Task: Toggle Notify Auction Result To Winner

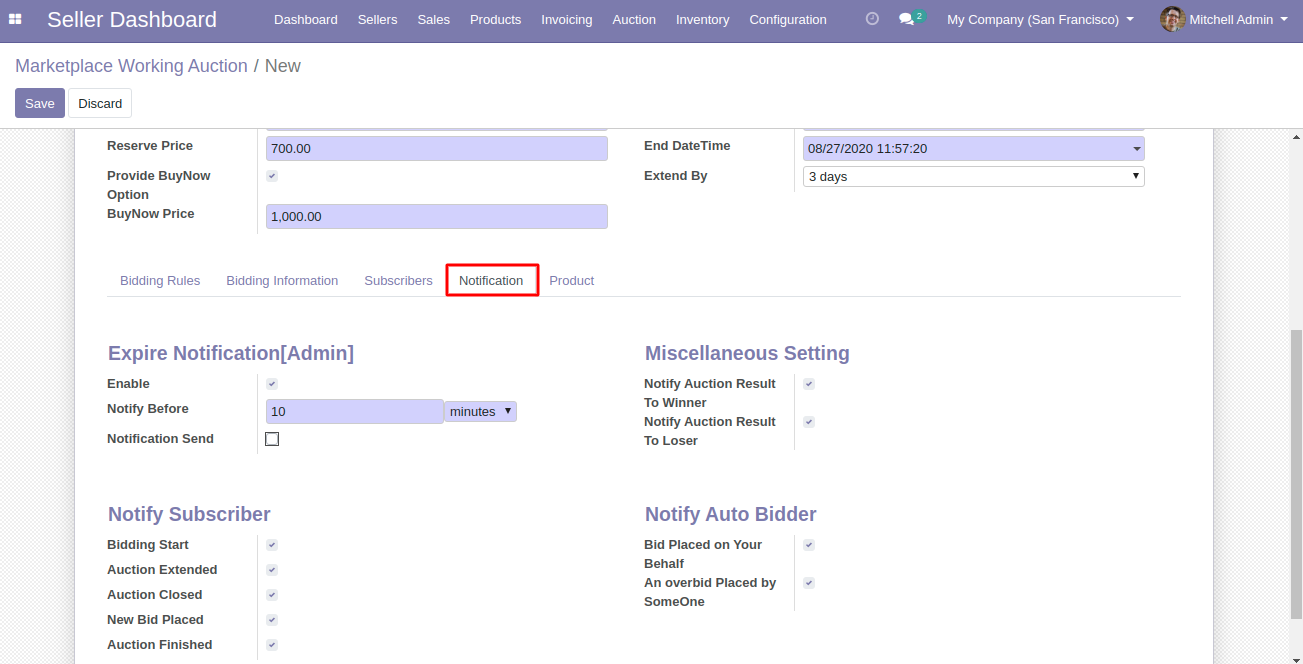Action: tap(809, 384)
